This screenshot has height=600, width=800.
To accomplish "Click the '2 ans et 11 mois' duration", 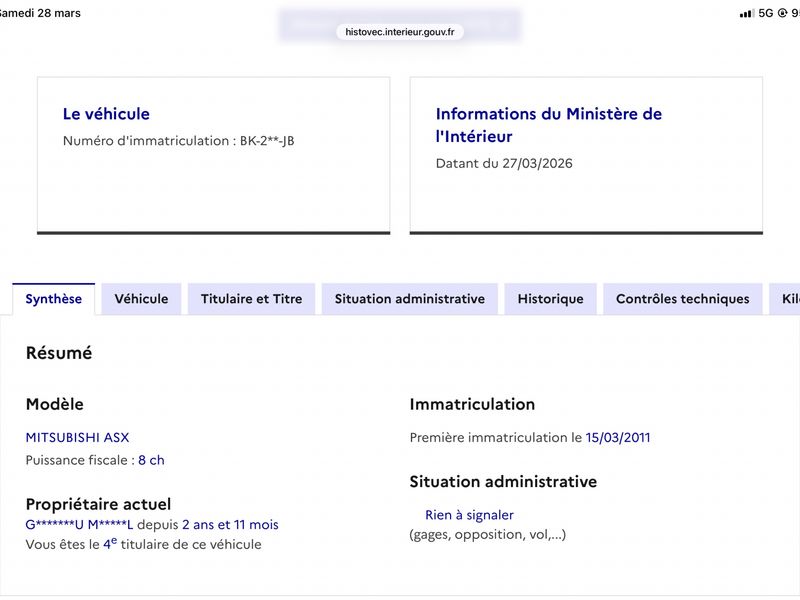I will pyautogui.click(x=230, y=524).
